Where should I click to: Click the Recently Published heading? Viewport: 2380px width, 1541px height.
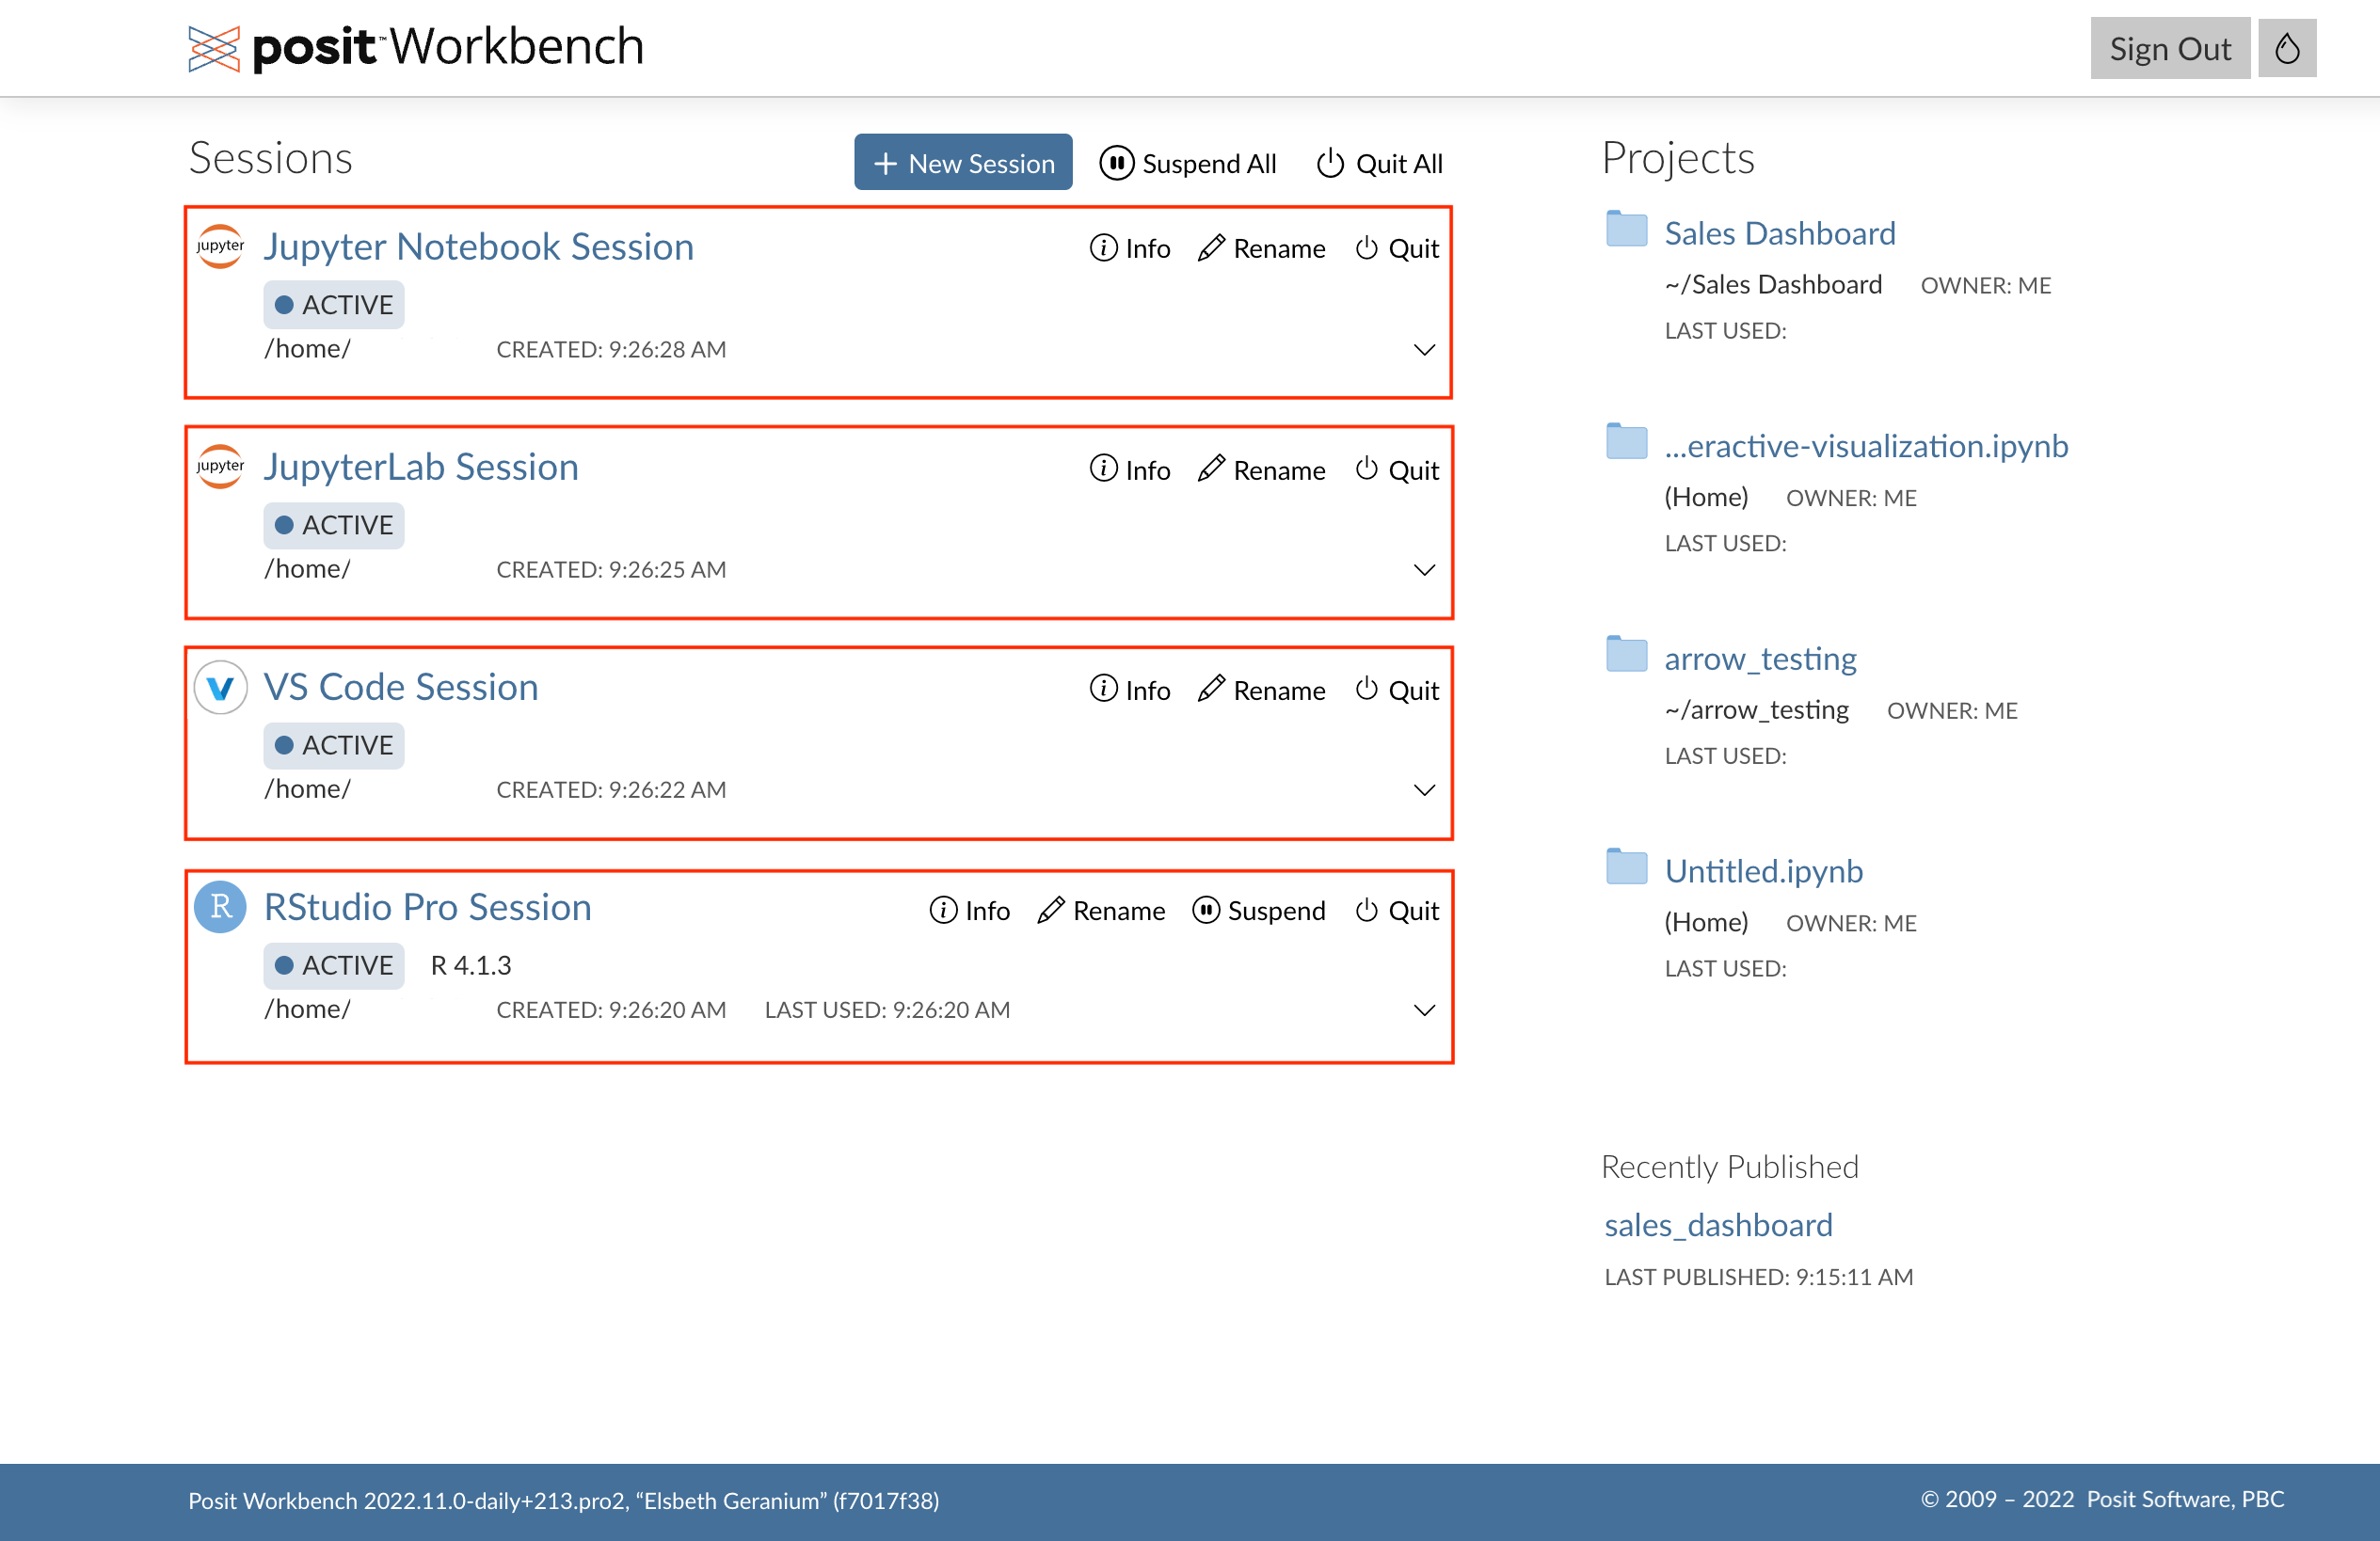pos(1729,1167)
